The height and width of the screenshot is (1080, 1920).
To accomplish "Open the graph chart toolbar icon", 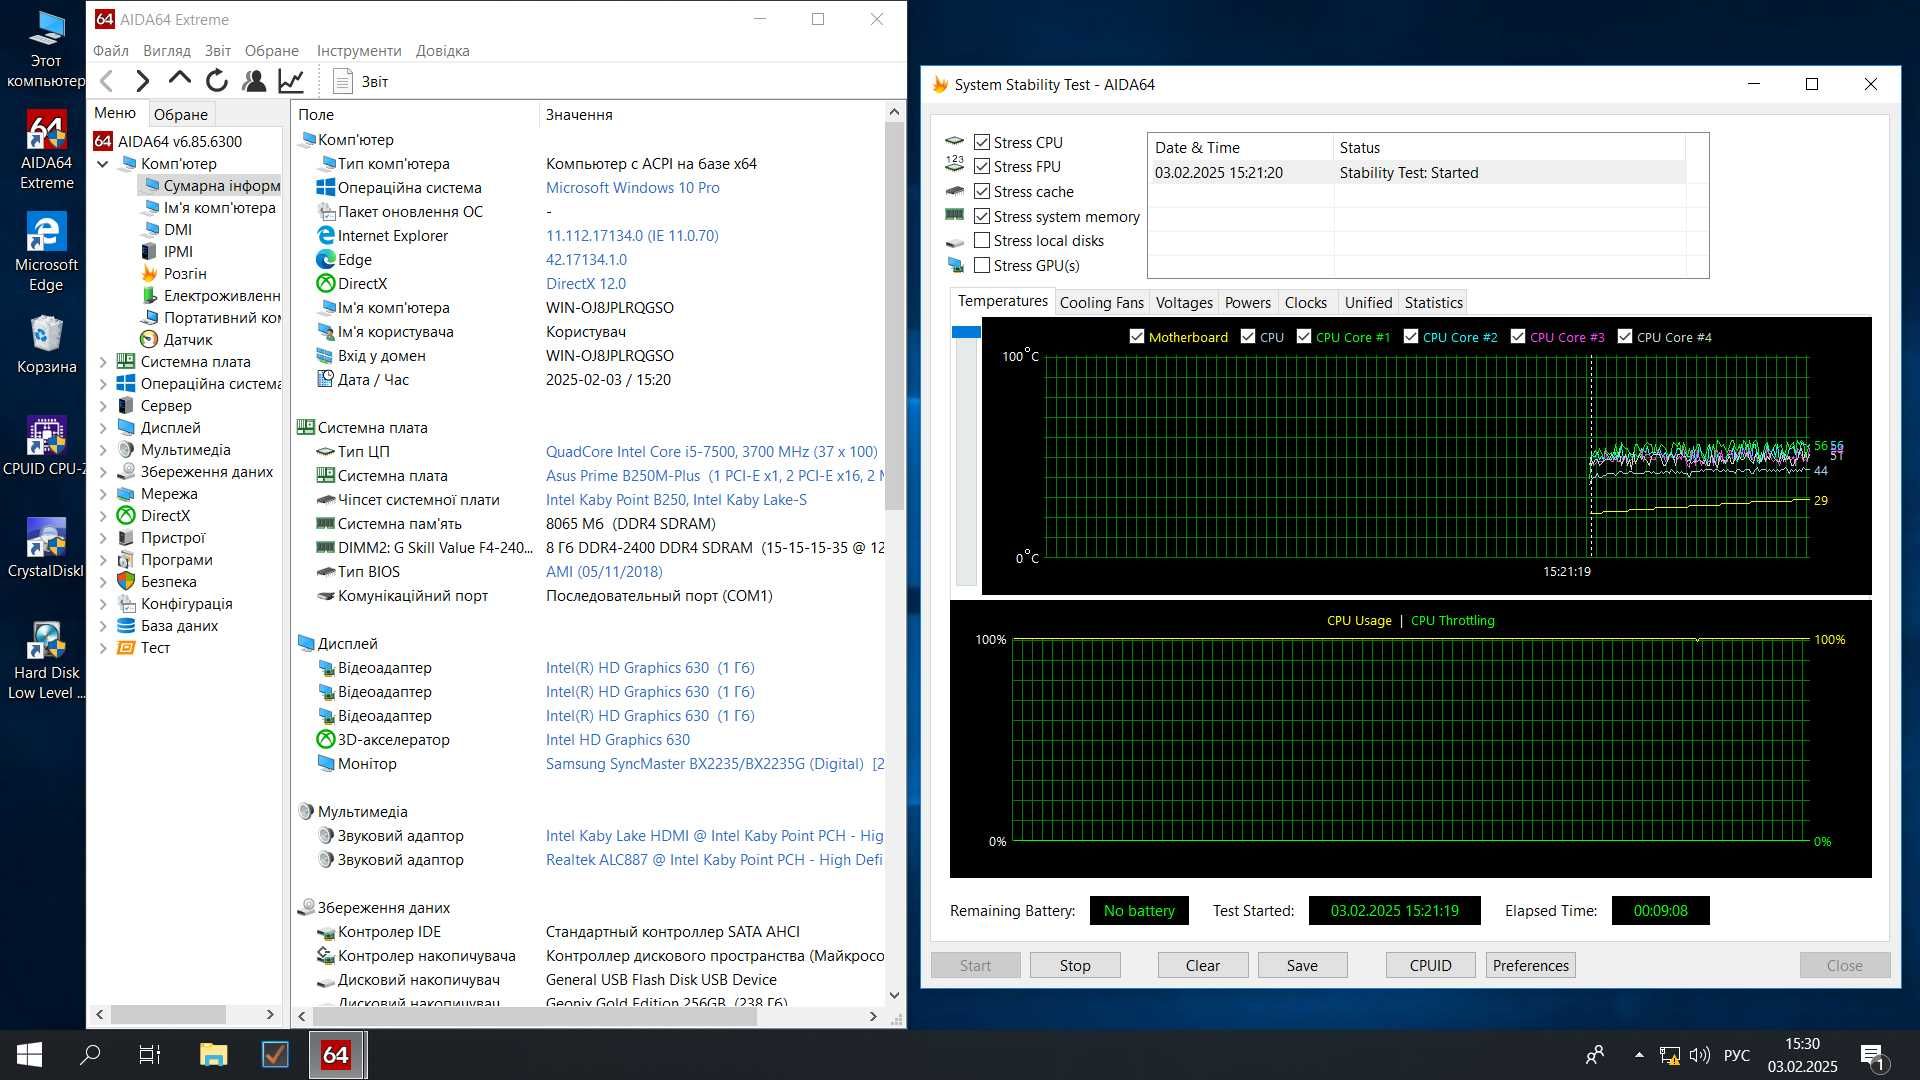I will pyautogui.click(x=291, y=81).
